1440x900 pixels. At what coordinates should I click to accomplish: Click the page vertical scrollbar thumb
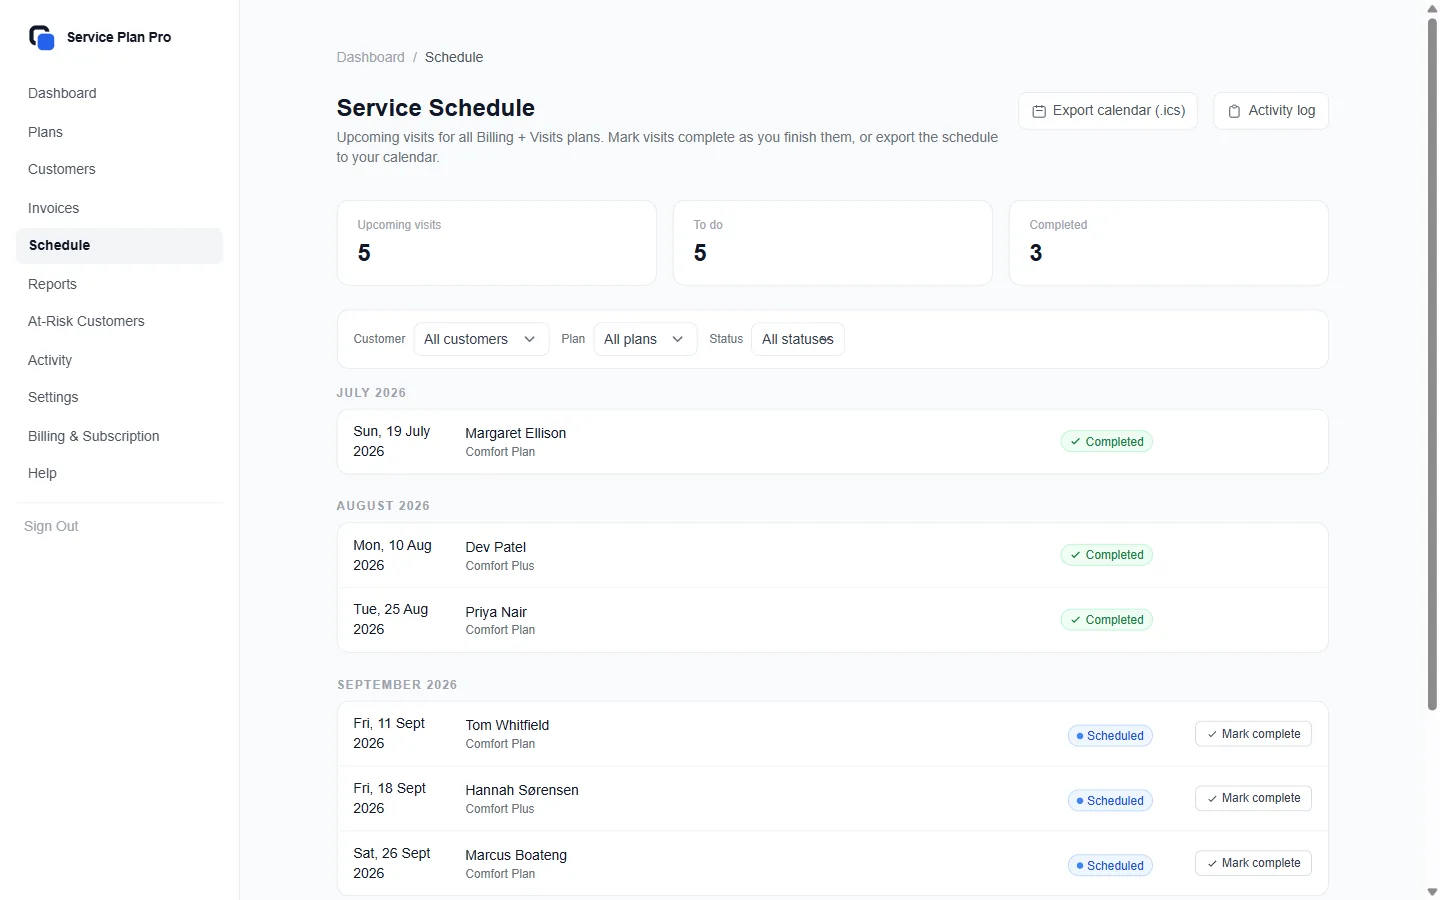point(1432,364)
